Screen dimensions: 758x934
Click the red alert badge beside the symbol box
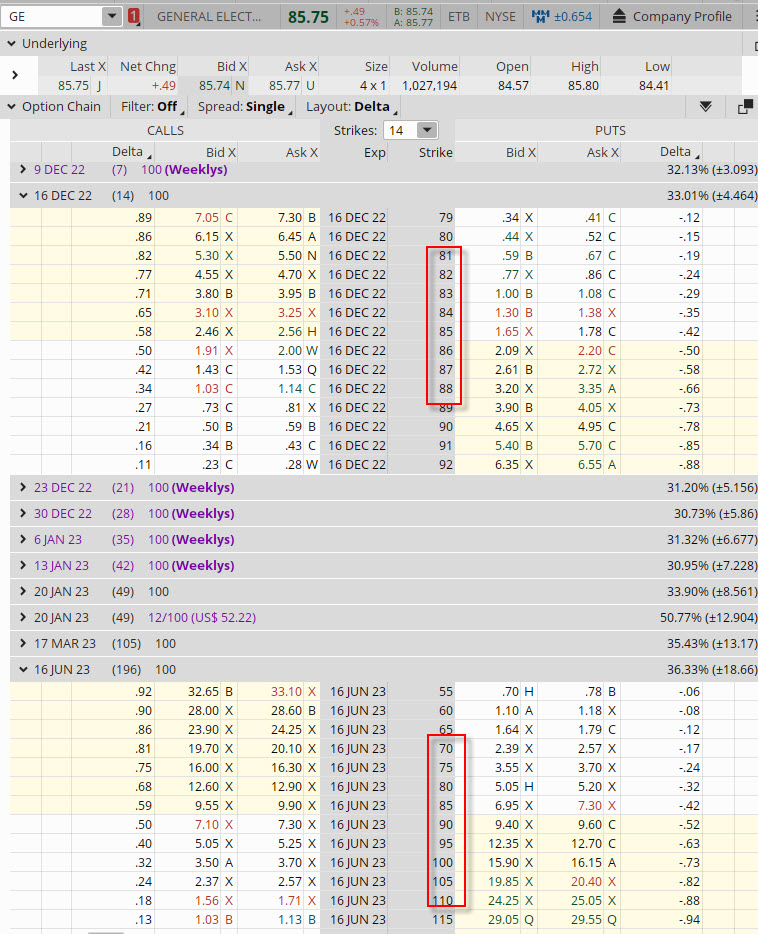[134, 16]
